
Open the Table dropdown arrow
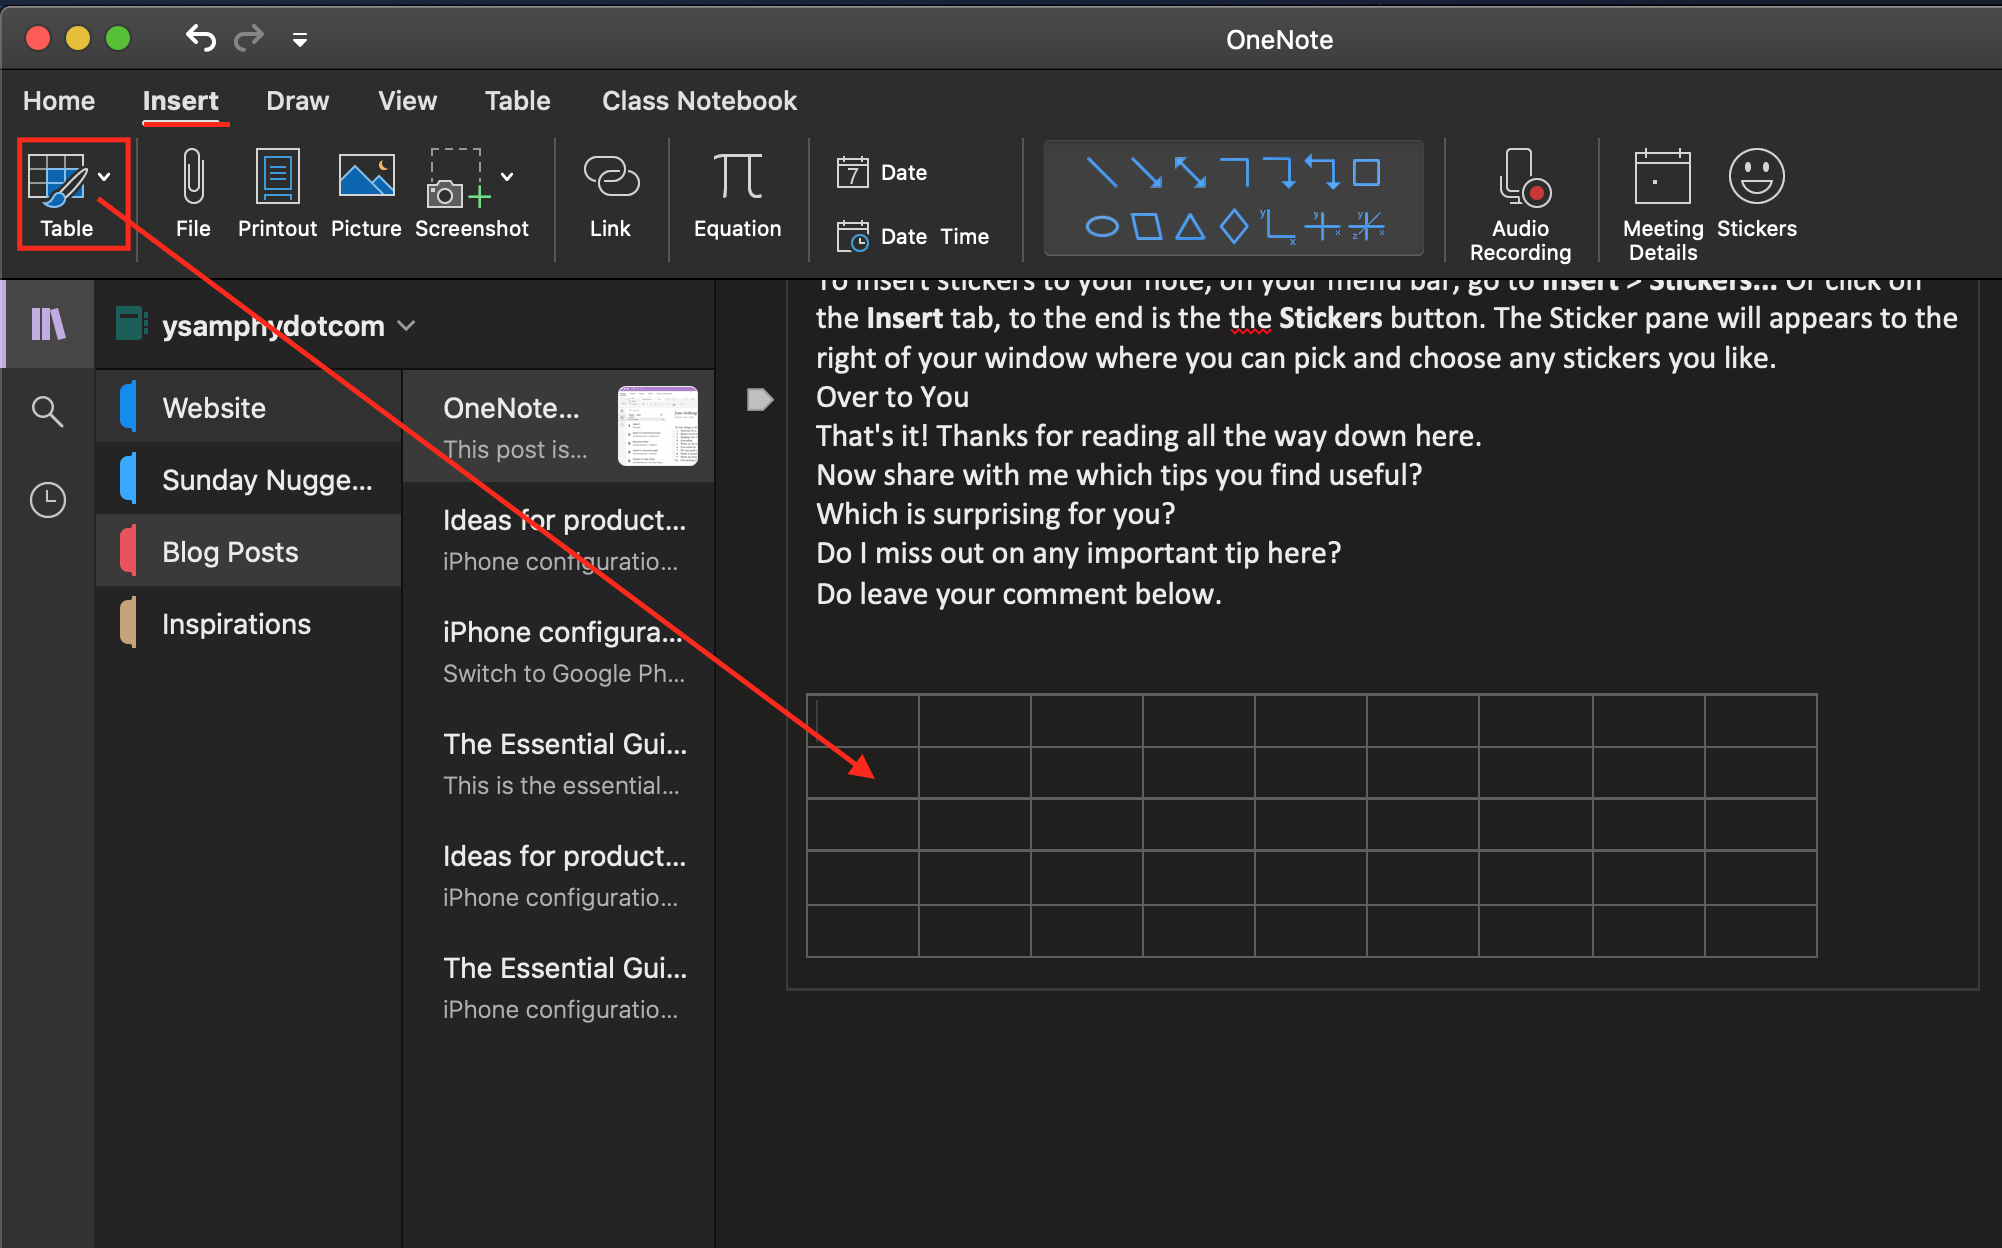(105, 177)
